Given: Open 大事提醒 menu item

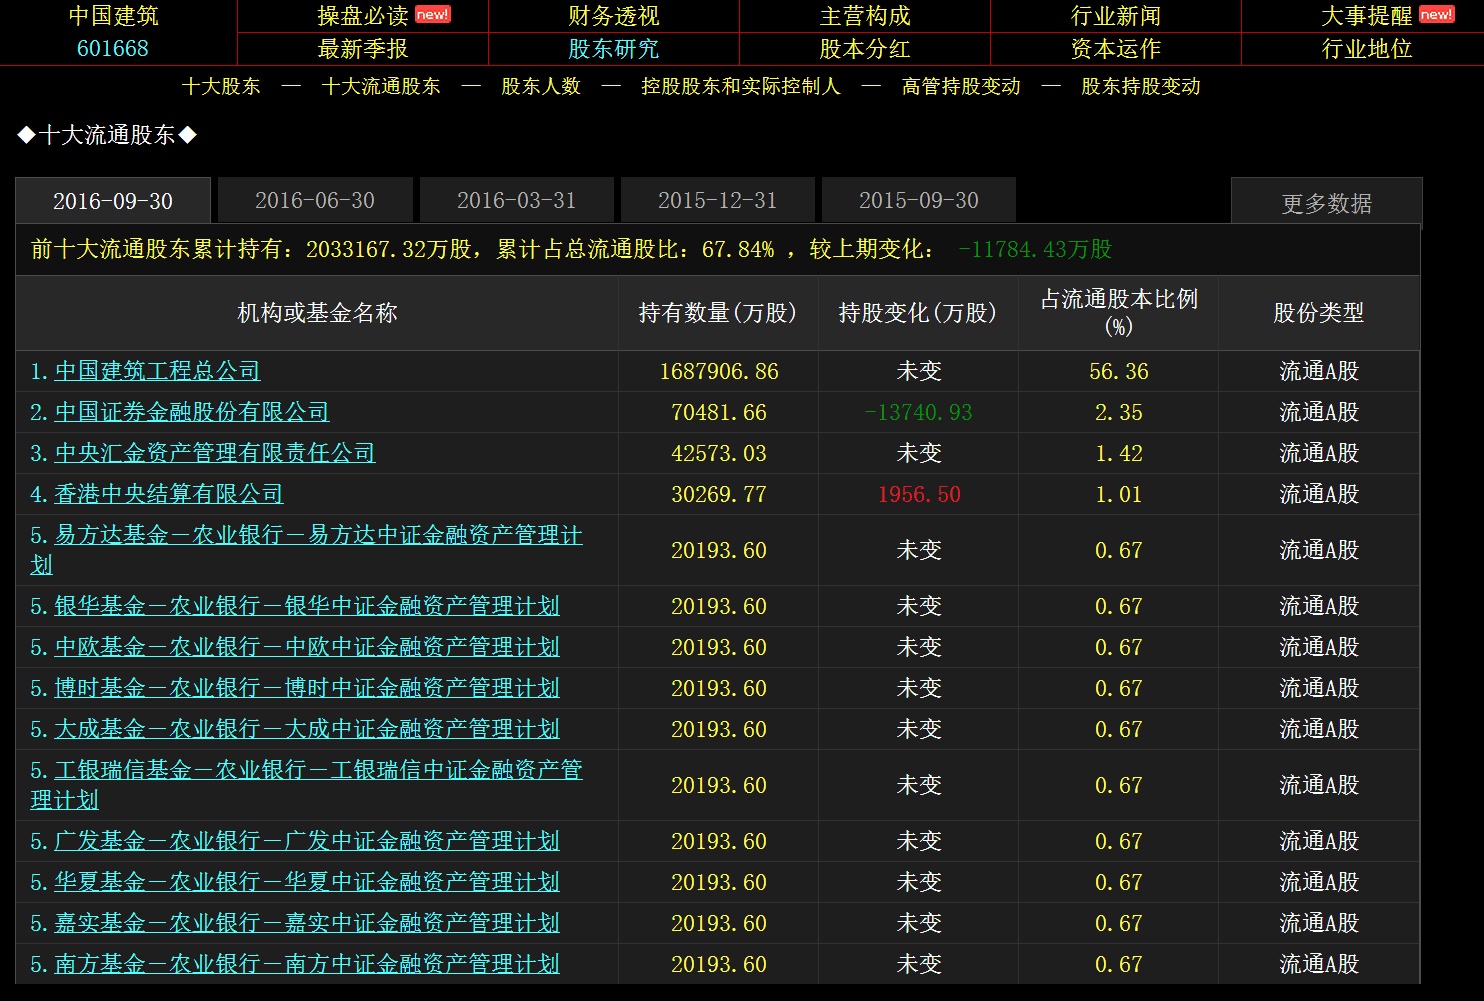Looking at the screenshot, I should pyautogui.click(x=1366, y=16).
